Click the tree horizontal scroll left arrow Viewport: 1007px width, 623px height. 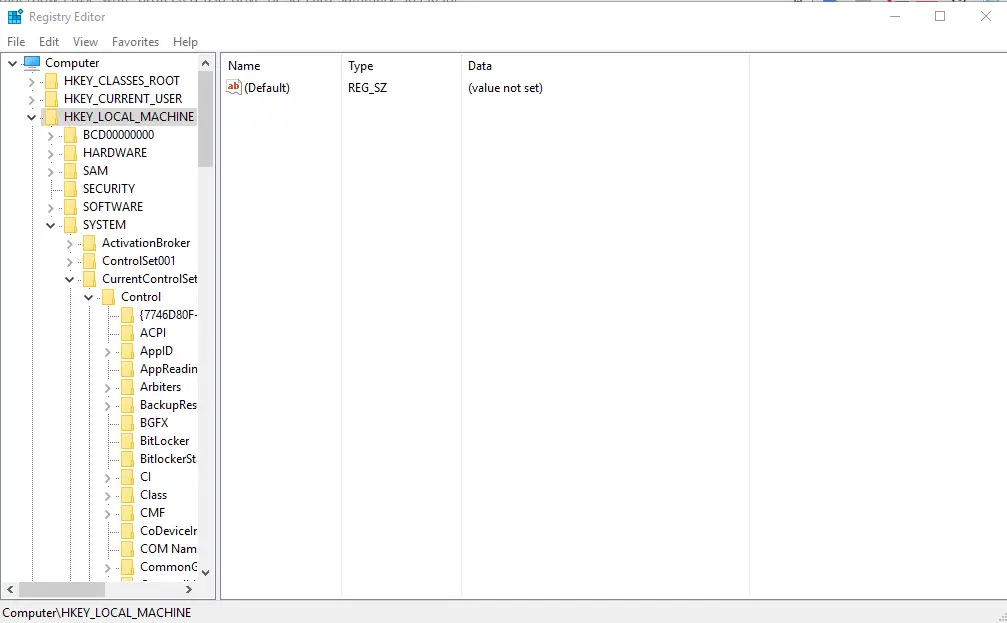point(10,589)
